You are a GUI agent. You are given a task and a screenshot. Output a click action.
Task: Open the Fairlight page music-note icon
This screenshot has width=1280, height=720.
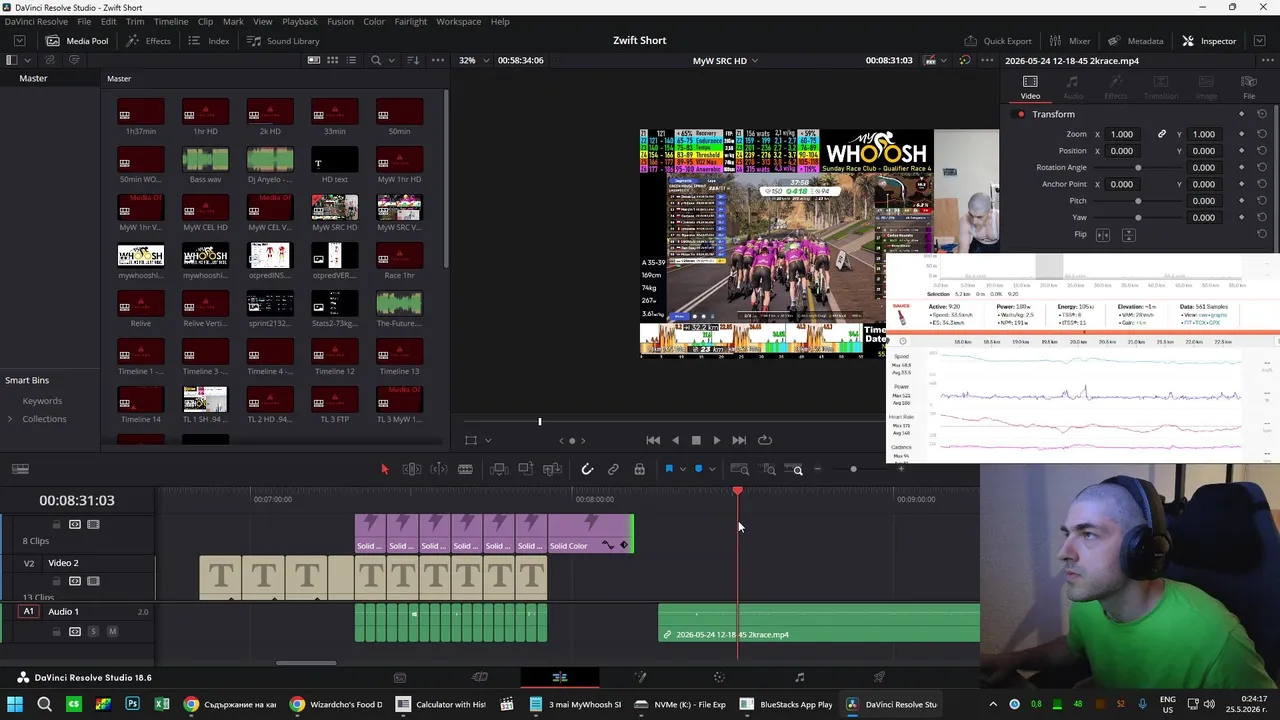[799, 677]
